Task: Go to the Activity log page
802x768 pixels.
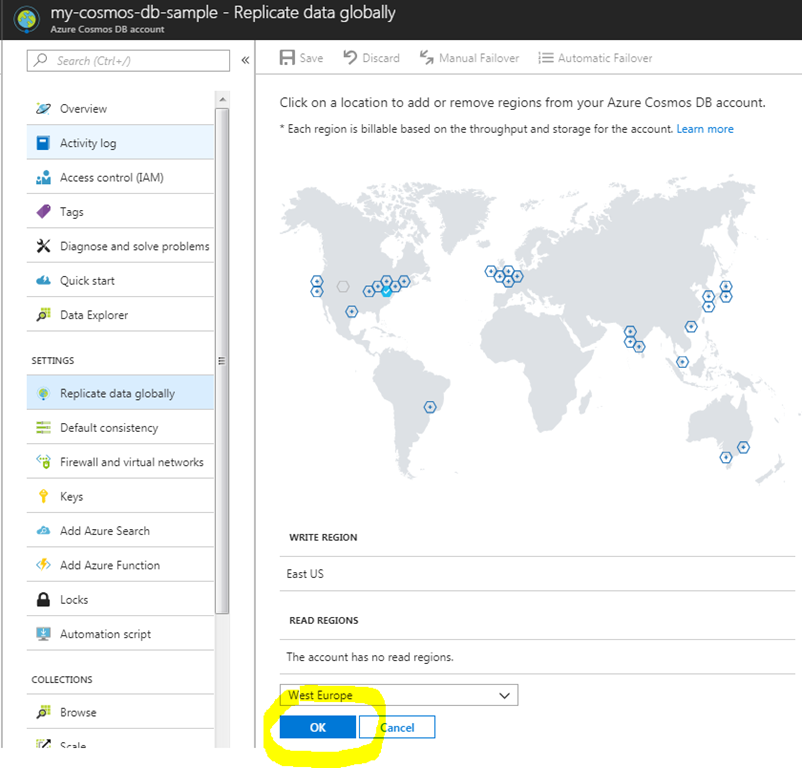Action: click(88, 143)
